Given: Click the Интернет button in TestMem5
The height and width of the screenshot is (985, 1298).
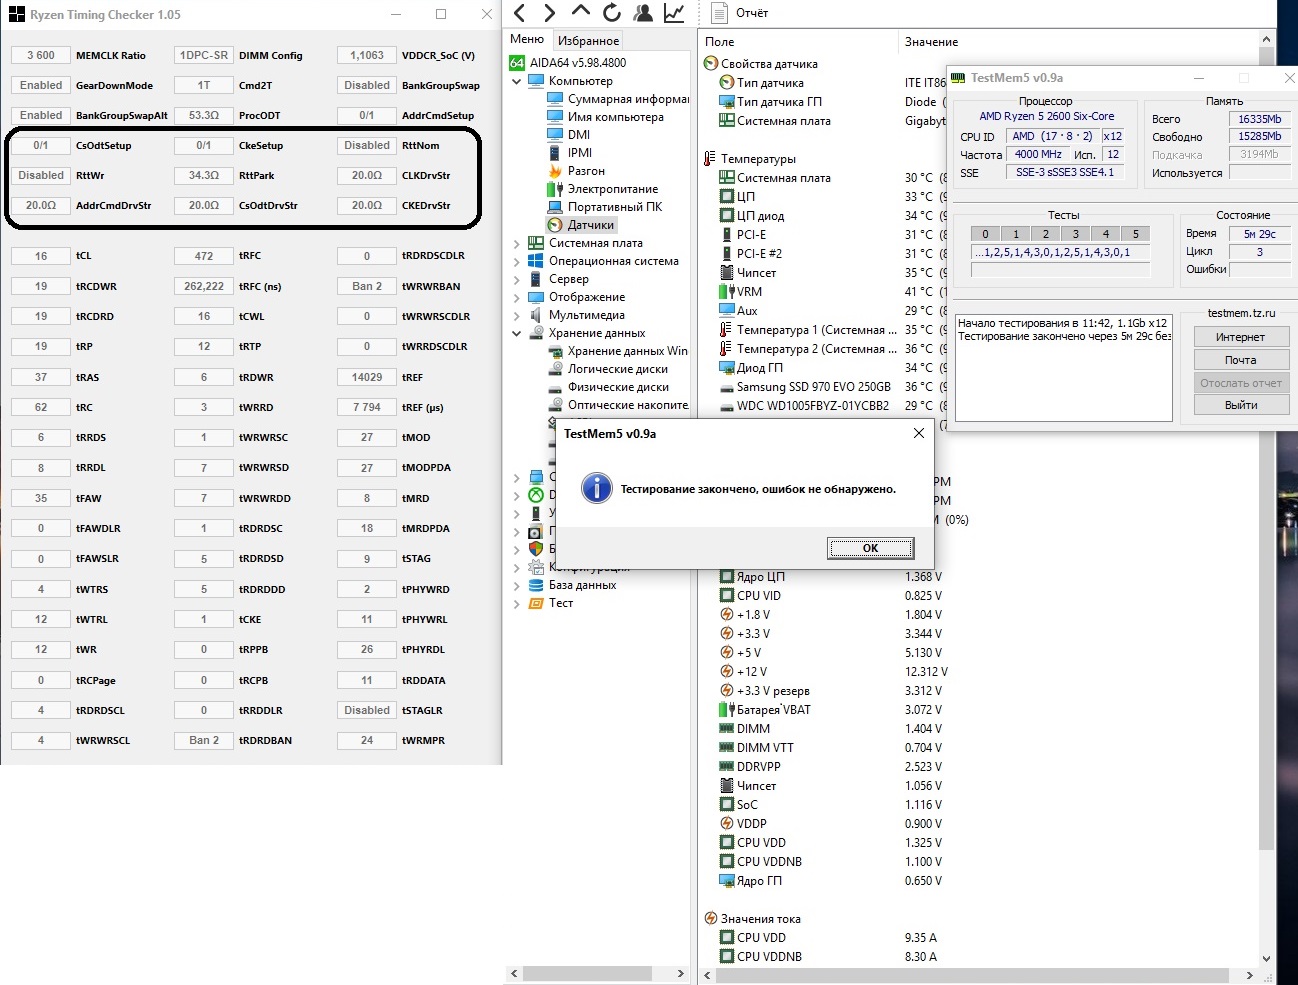Looking at the screenshot, I should pyautogui.click(x=1241, y=337).
